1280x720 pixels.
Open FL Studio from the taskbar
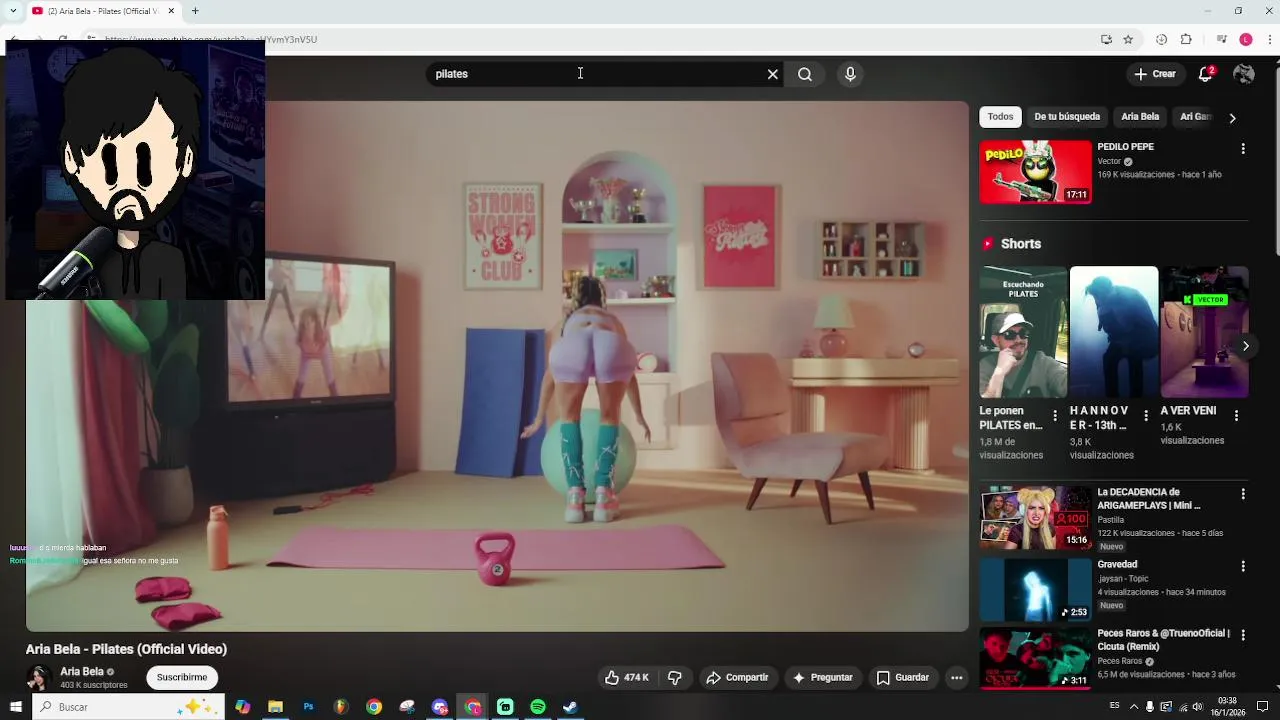pos(341,707)
